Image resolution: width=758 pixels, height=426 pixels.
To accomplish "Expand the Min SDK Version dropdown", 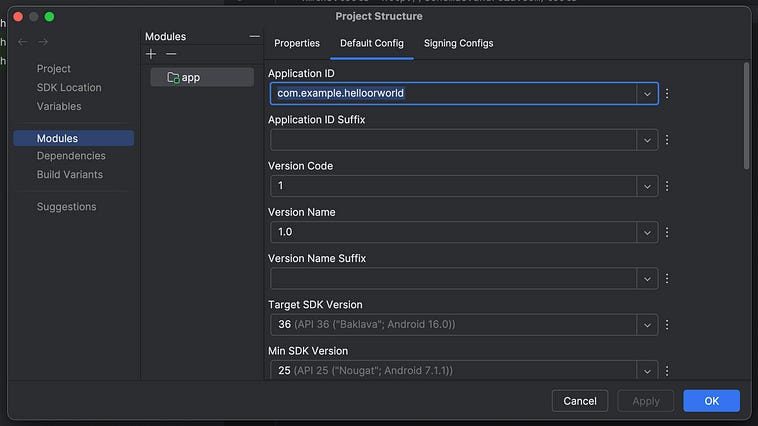I will [647, 371].
